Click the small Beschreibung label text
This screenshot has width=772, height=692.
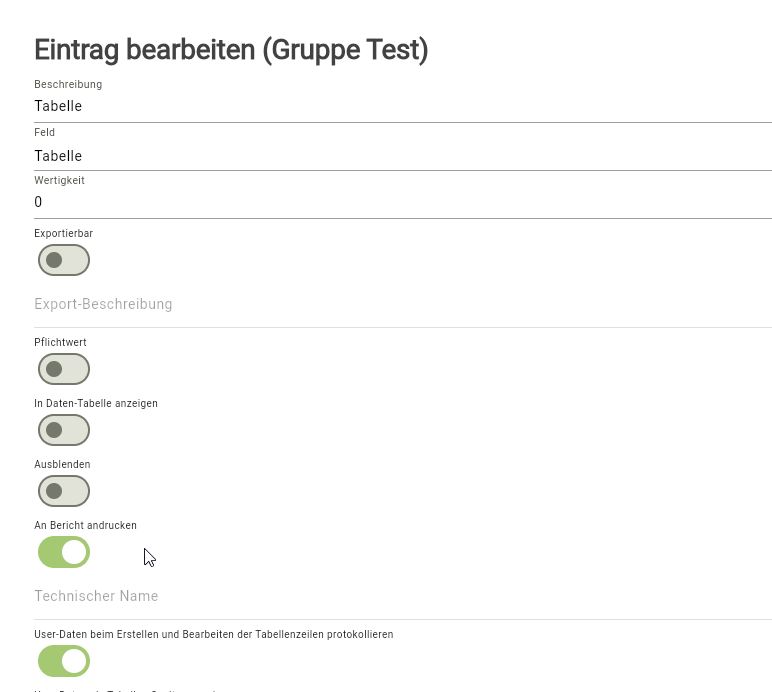pyautogui.click(x=68, y=85)
